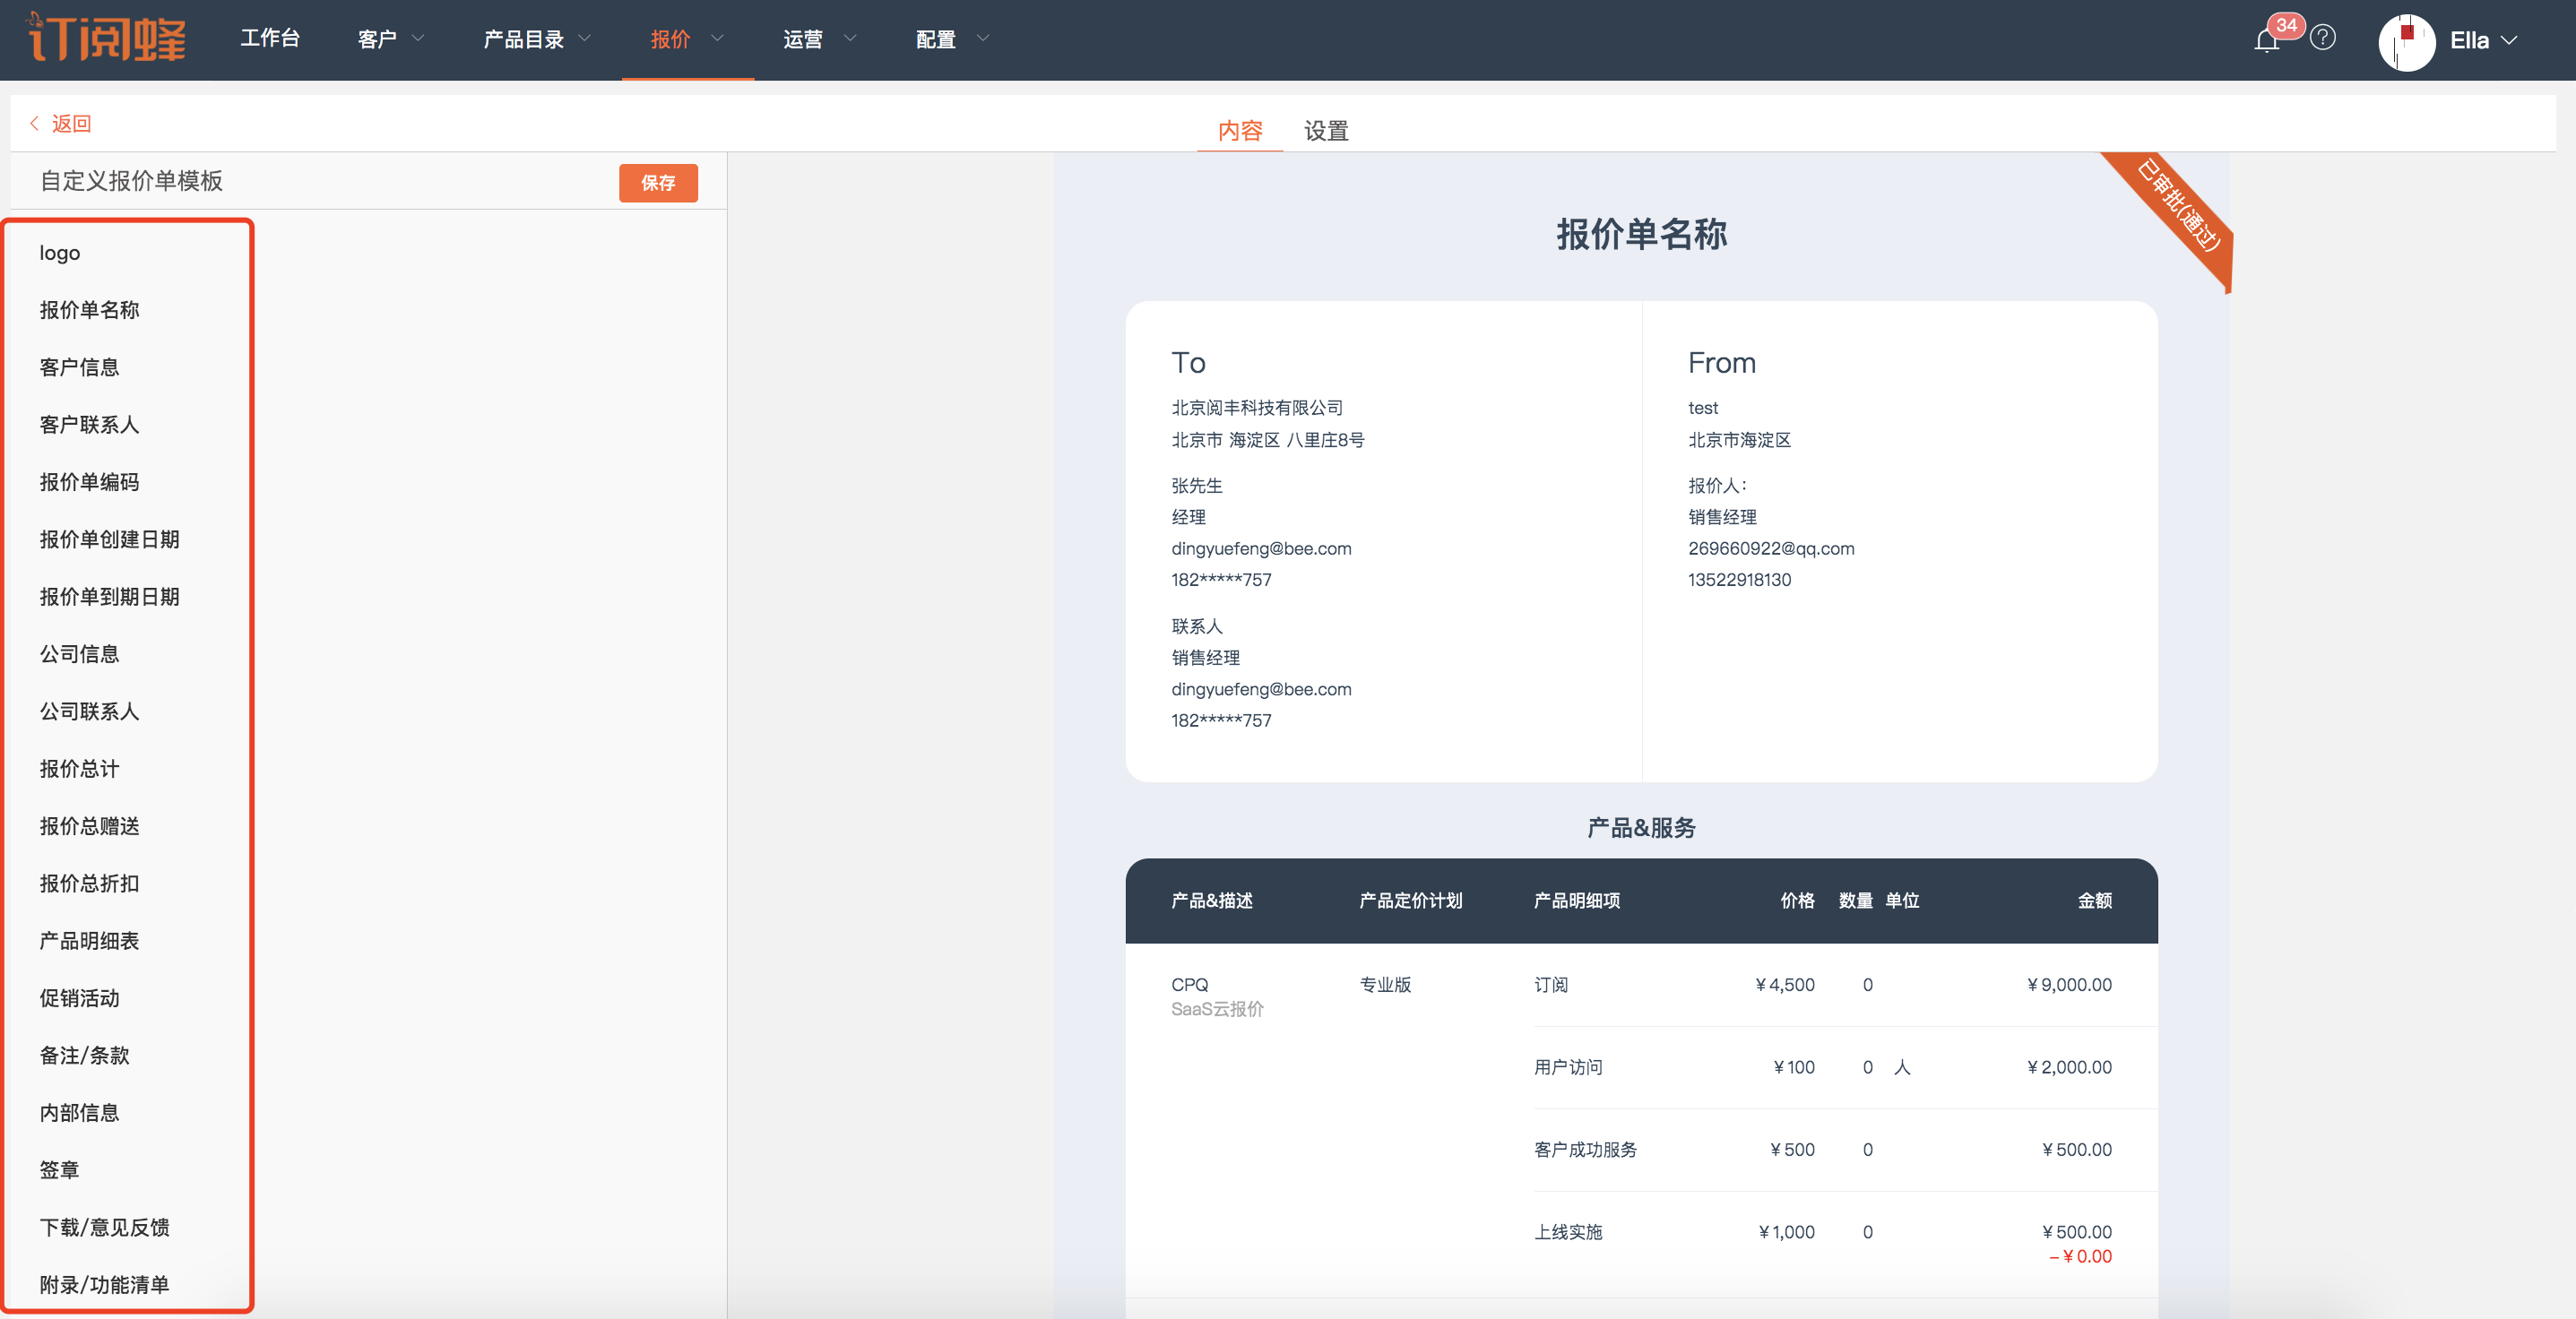Viewport: 2576px width, 1319px height.
Task: Click the 报价单名称 title in the preview
Action: [1641, 234]
